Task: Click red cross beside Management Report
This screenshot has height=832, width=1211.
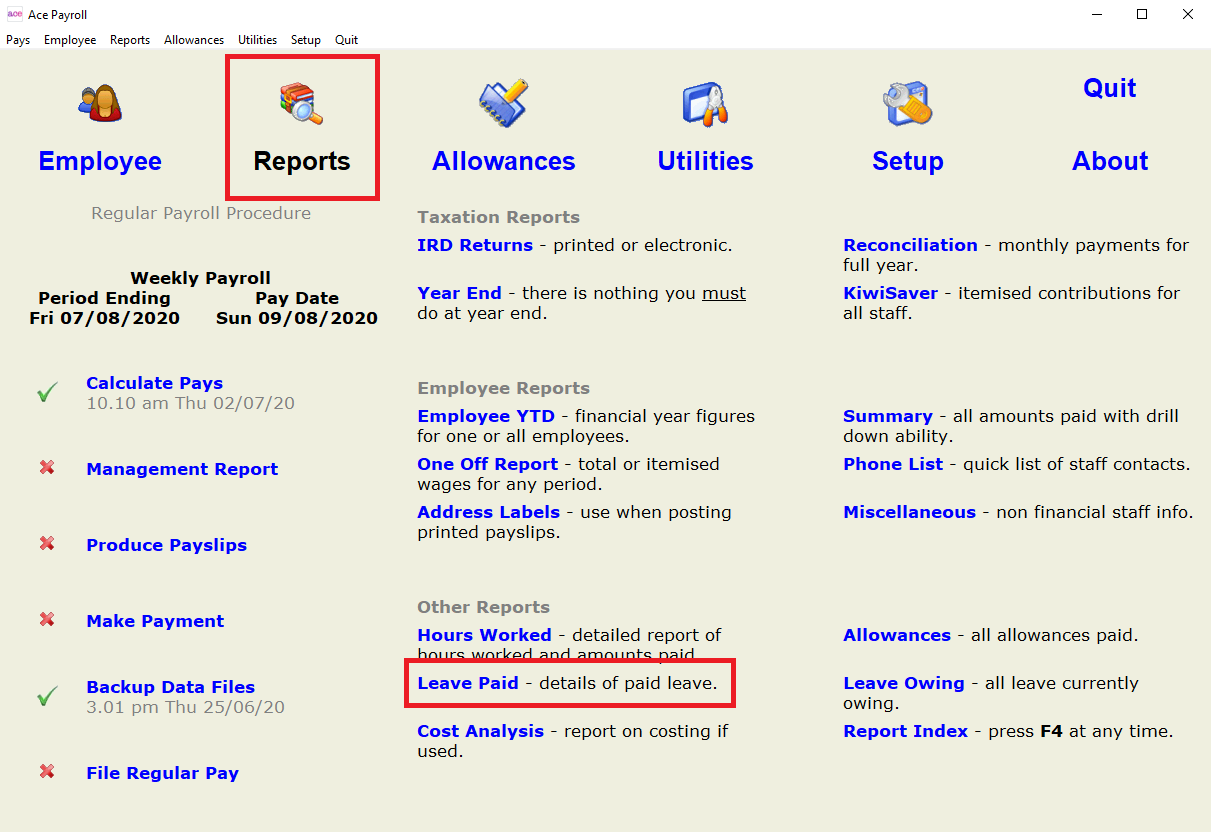Action: (47, 468)
